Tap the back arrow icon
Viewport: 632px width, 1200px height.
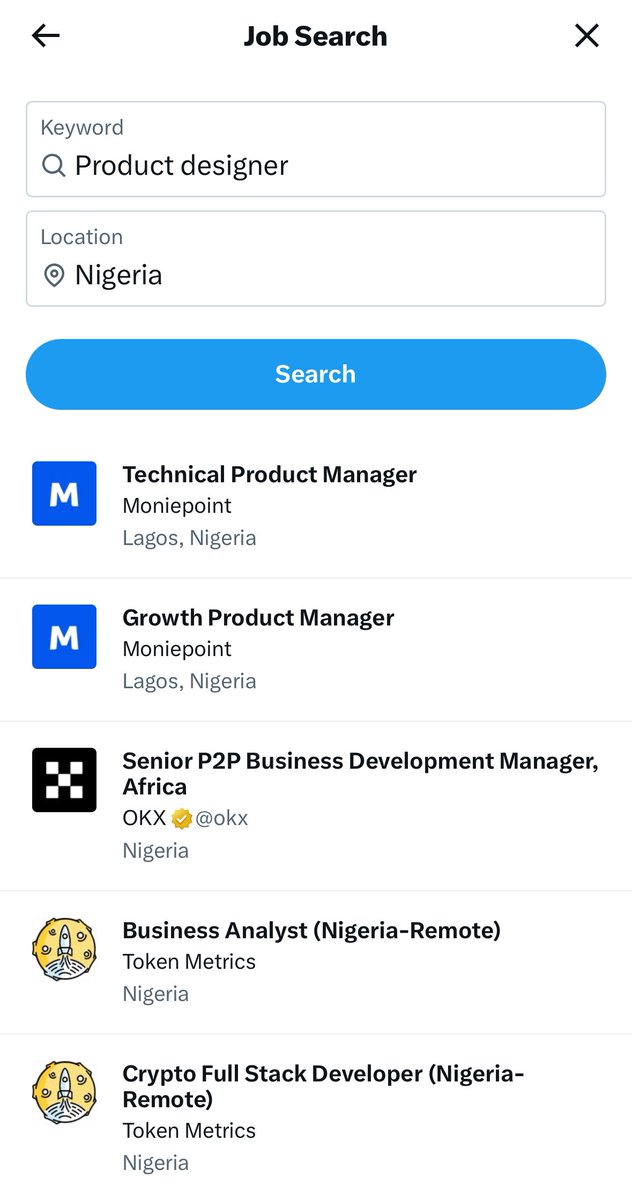click(46, 36)
